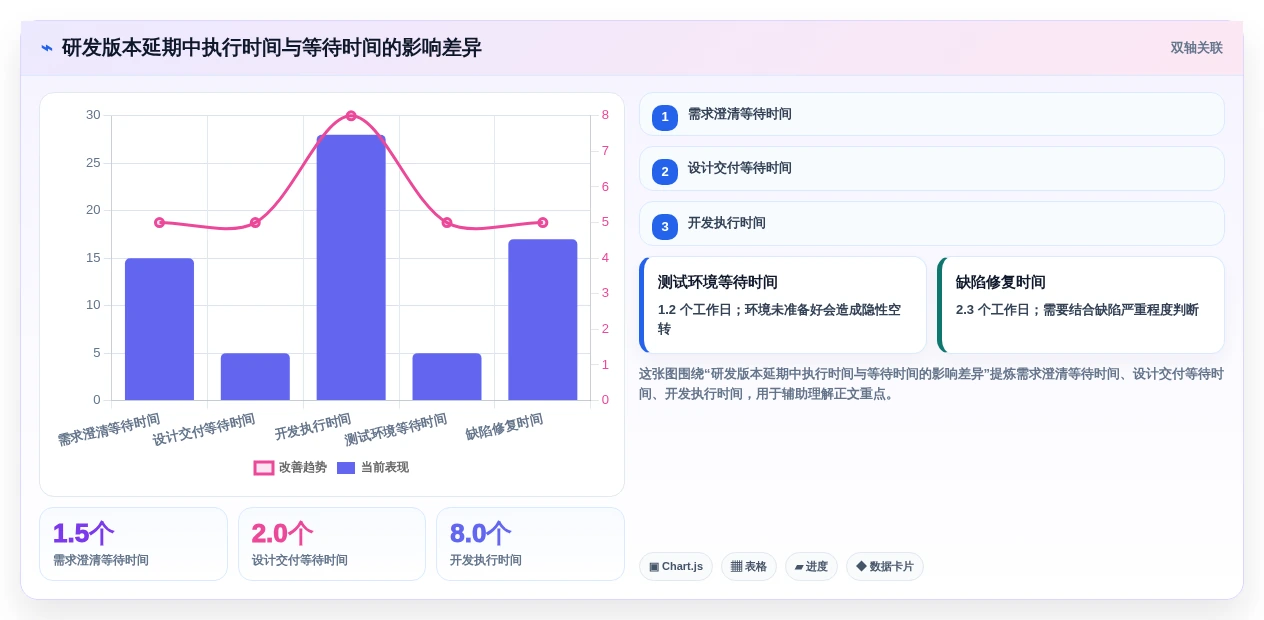
Task: Click the 设计交付等待时间 label under 2.0个
Action: 300,561
